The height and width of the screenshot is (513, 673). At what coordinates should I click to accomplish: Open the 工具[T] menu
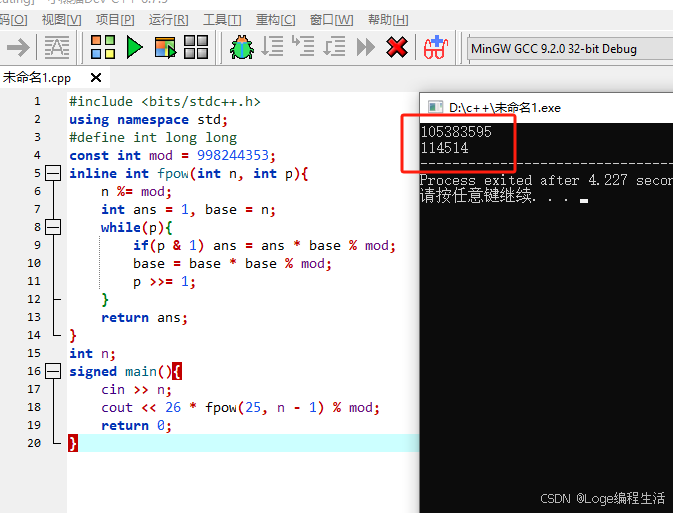click(x=222, y=20)
